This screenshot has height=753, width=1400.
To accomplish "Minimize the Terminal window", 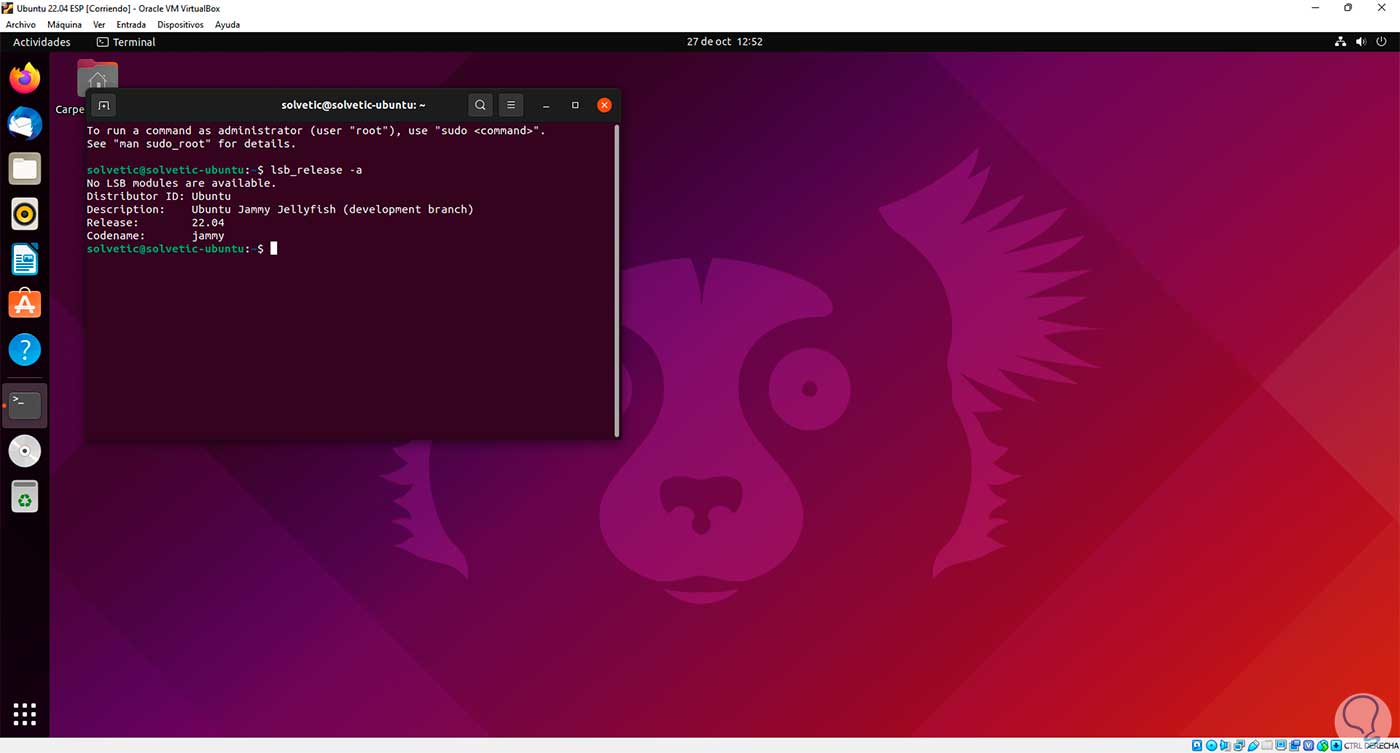I will [546, 105].
